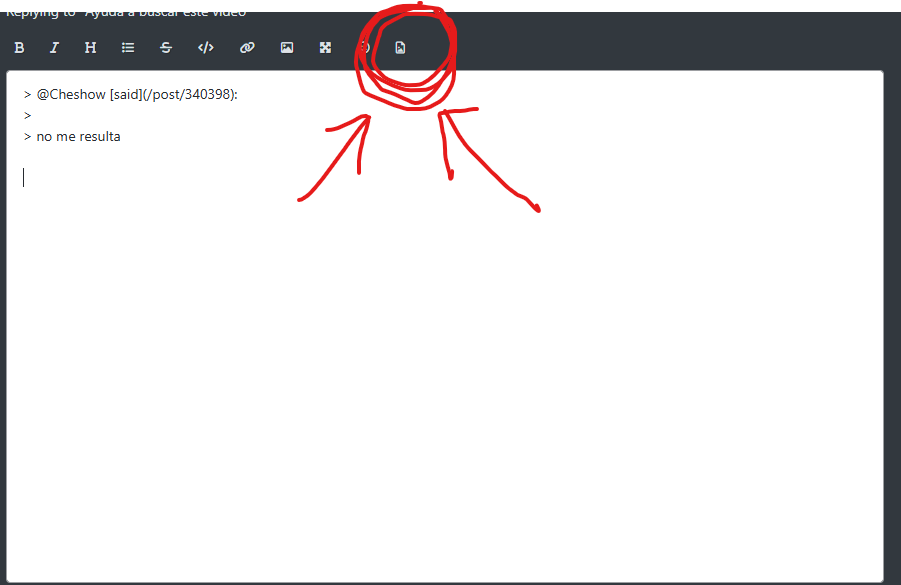Screen dimensions: 901x585
Task: Insert a heading with the H button
Action: 90,48
